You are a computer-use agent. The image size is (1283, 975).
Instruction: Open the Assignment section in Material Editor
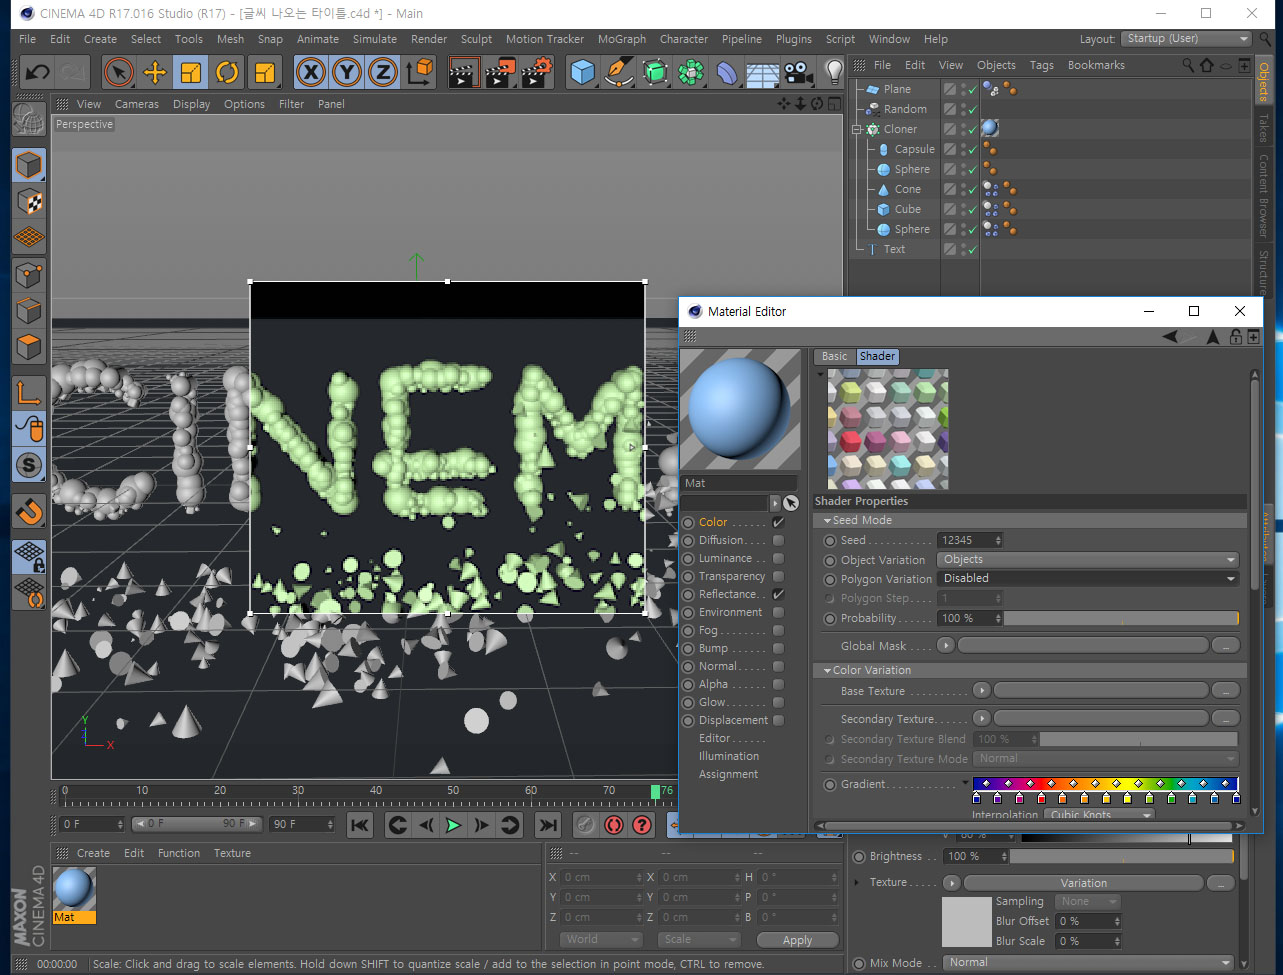click(728, 774)
